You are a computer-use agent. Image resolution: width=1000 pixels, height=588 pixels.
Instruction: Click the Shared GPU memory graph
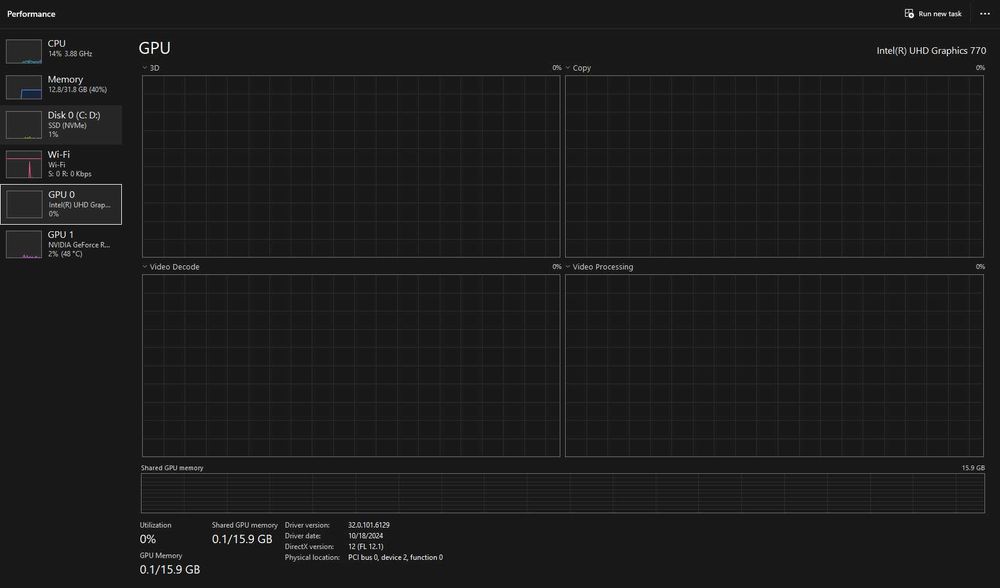pos(562,493)
